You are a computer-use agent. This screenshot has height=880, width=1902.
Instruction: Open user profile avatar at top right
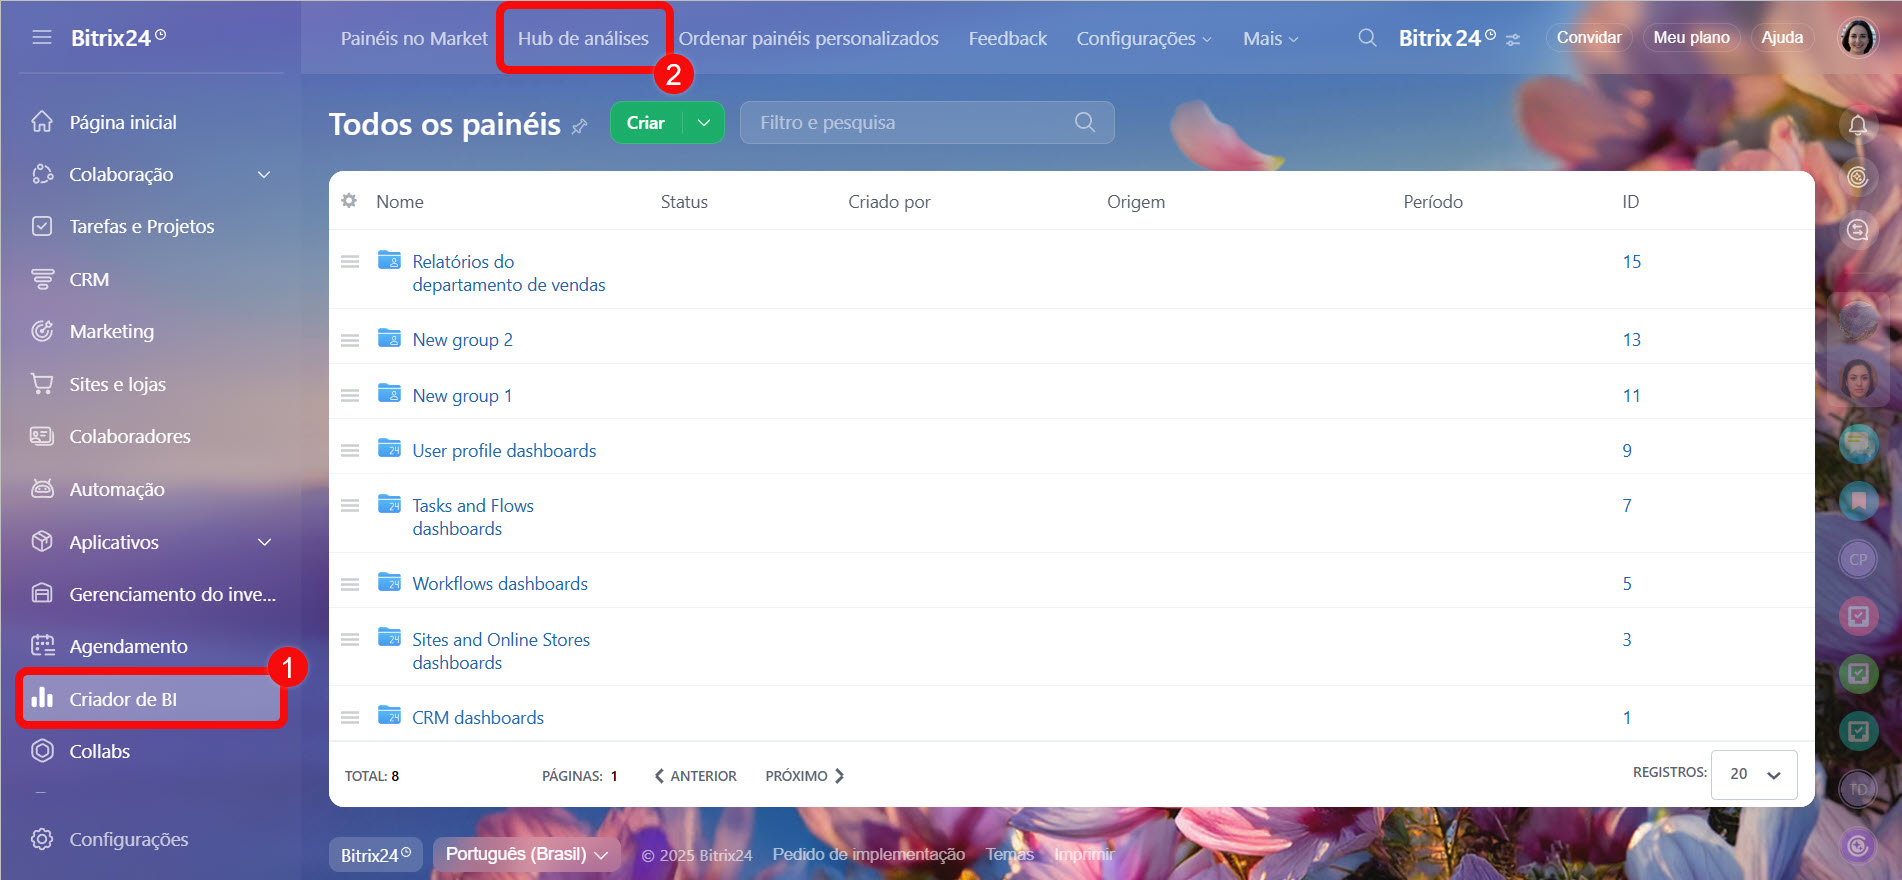coord(1858,38)
